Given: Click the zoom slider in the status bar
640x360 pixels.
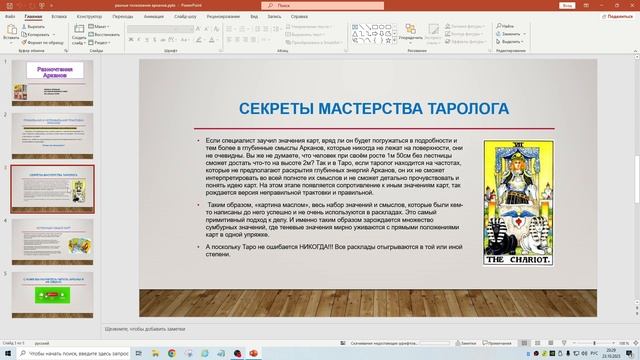Looking at the screenshot, I should point(594,343).
